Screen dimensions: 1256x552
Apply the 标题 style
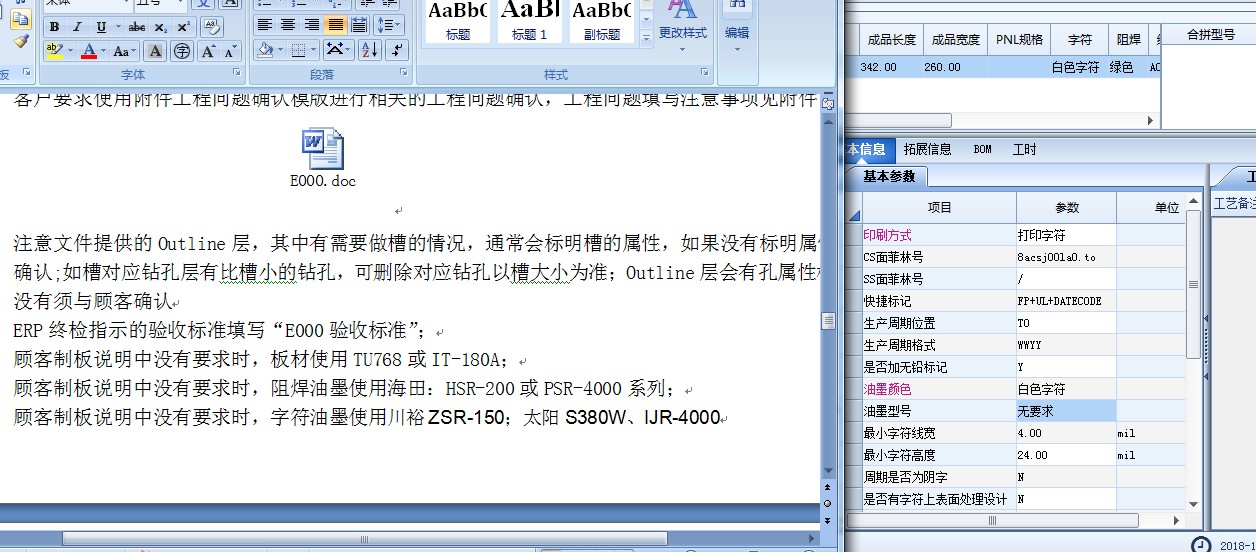(x=458, y=22)
